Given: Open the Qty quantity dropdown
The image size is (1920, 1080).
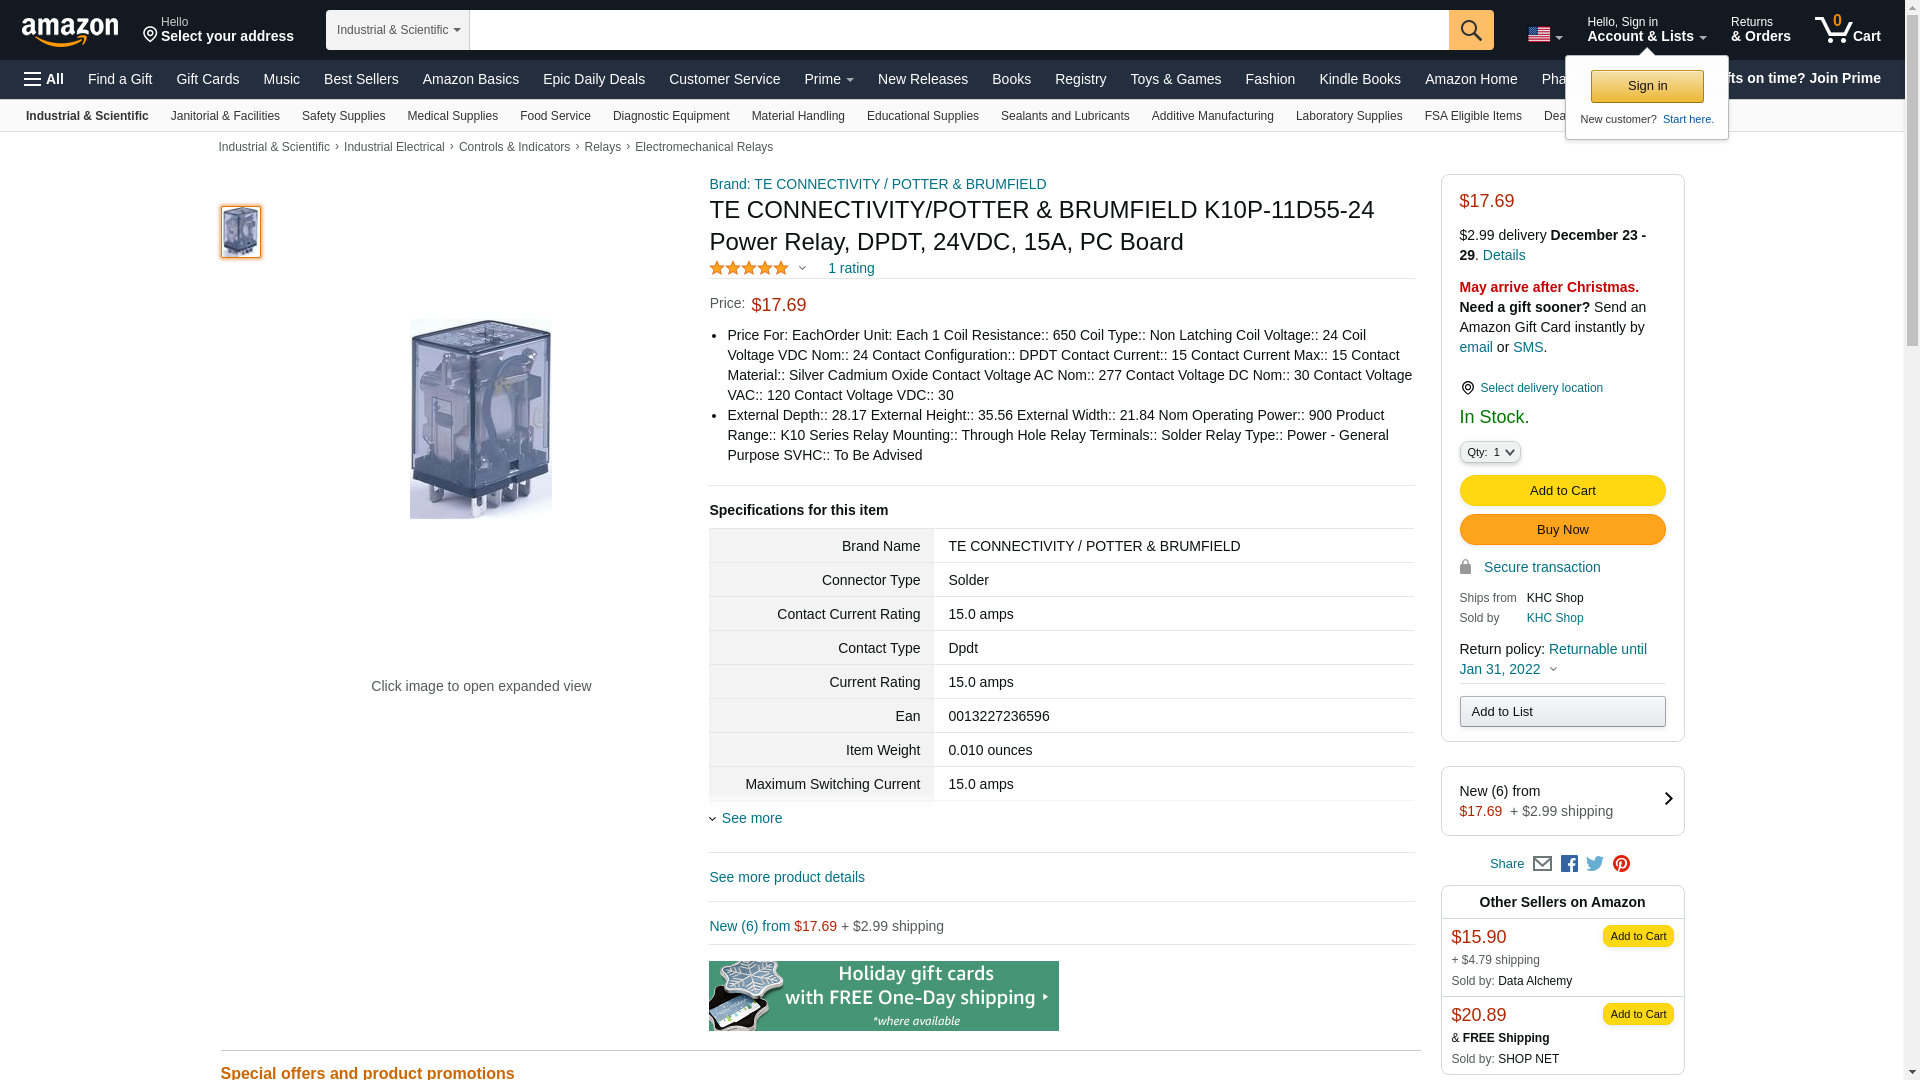Looking at the screenshot, I should 1489,452.
